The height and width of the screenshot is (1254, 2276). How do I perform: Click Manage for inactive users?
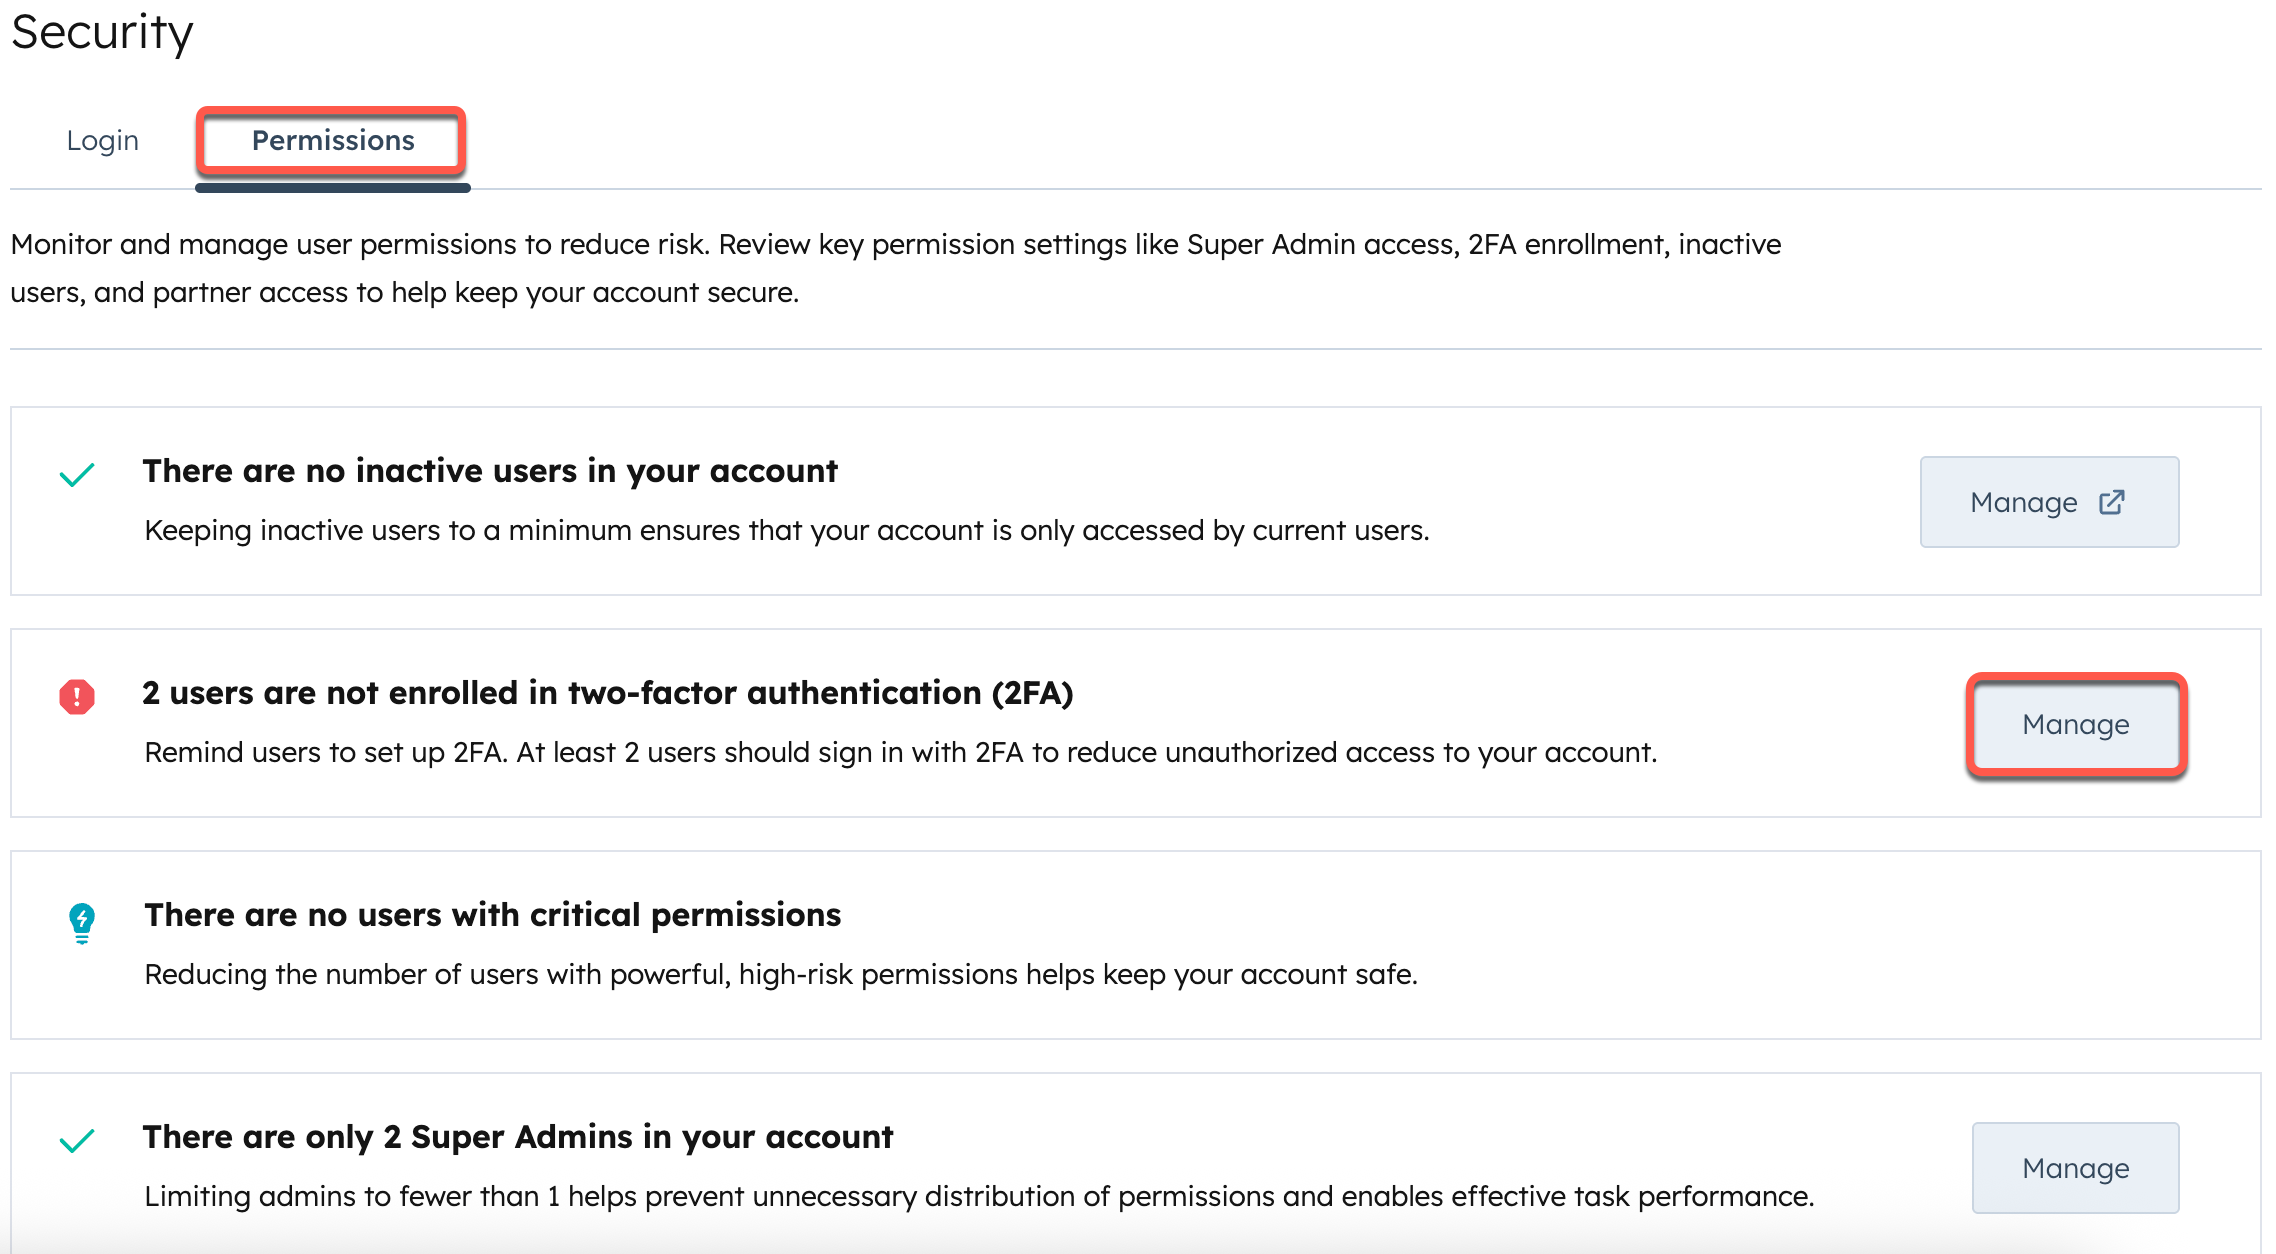(2049, 502)
